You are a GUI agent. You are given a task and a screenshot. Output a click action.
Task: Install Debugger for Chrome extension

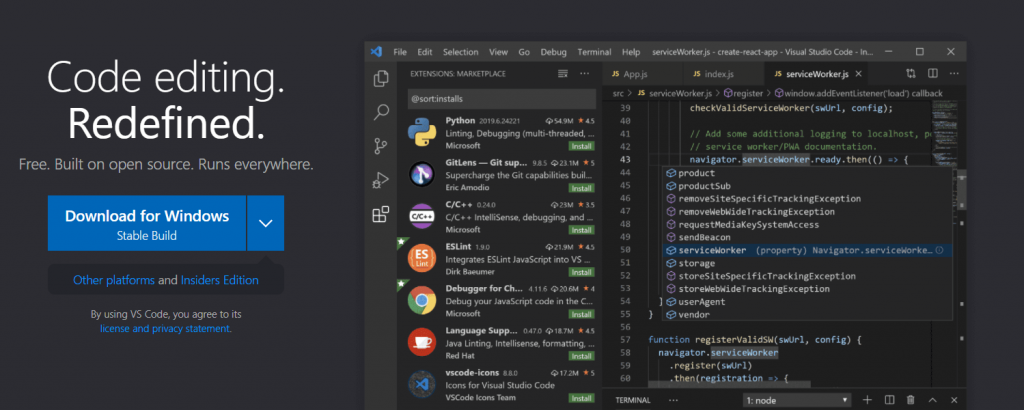(x=581, y=314)
